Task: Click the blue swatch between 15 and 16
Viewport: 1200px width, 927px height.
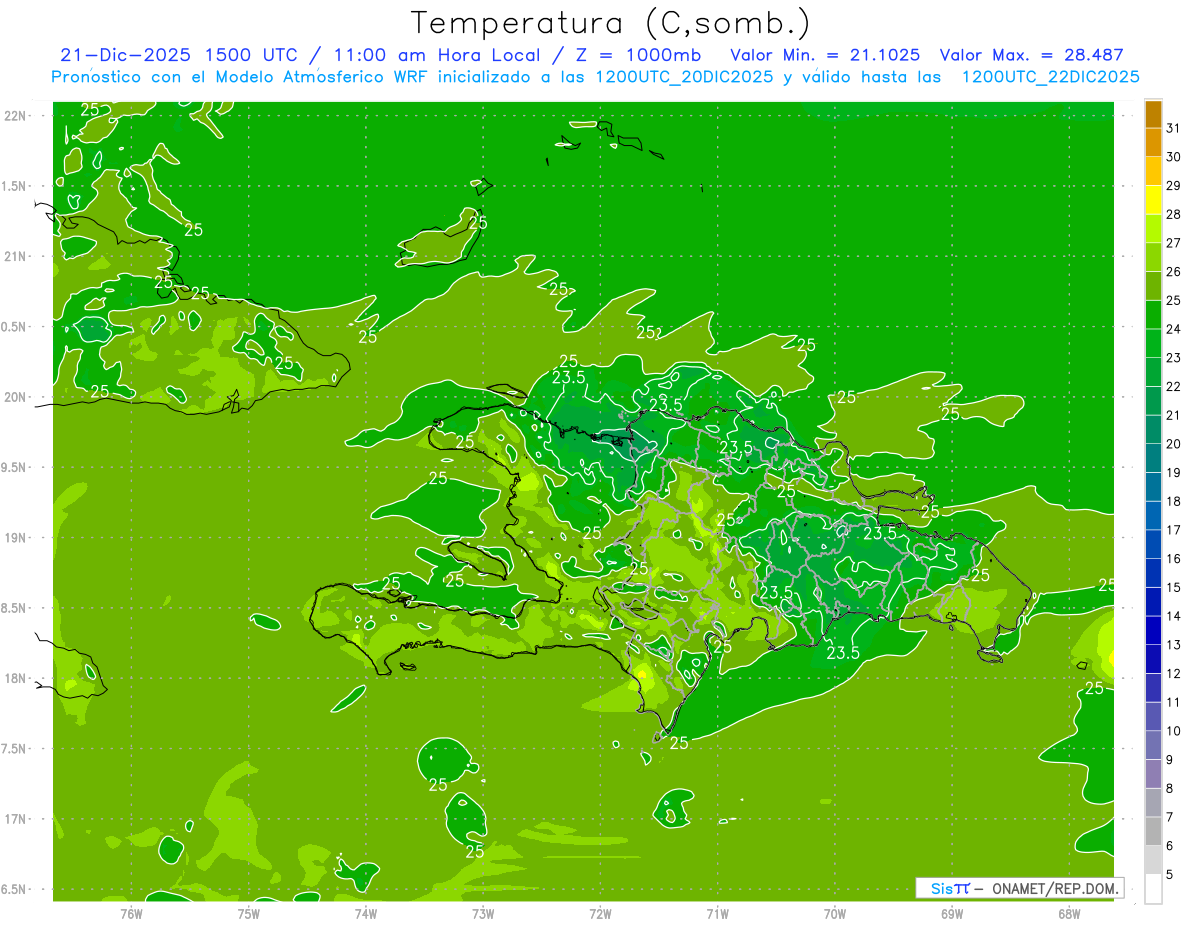Action: 1153,573
